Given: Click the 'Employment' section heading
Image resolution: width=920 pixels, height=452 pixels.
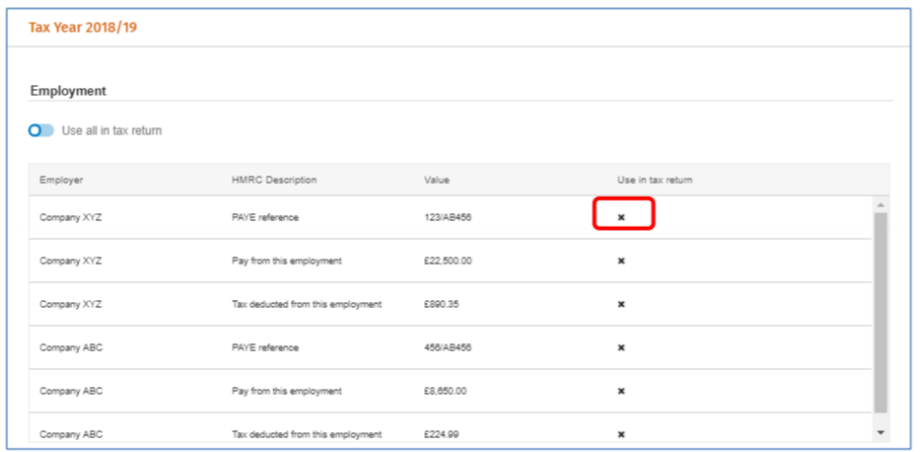Looking at the screenshot, I should pos(68,91).
